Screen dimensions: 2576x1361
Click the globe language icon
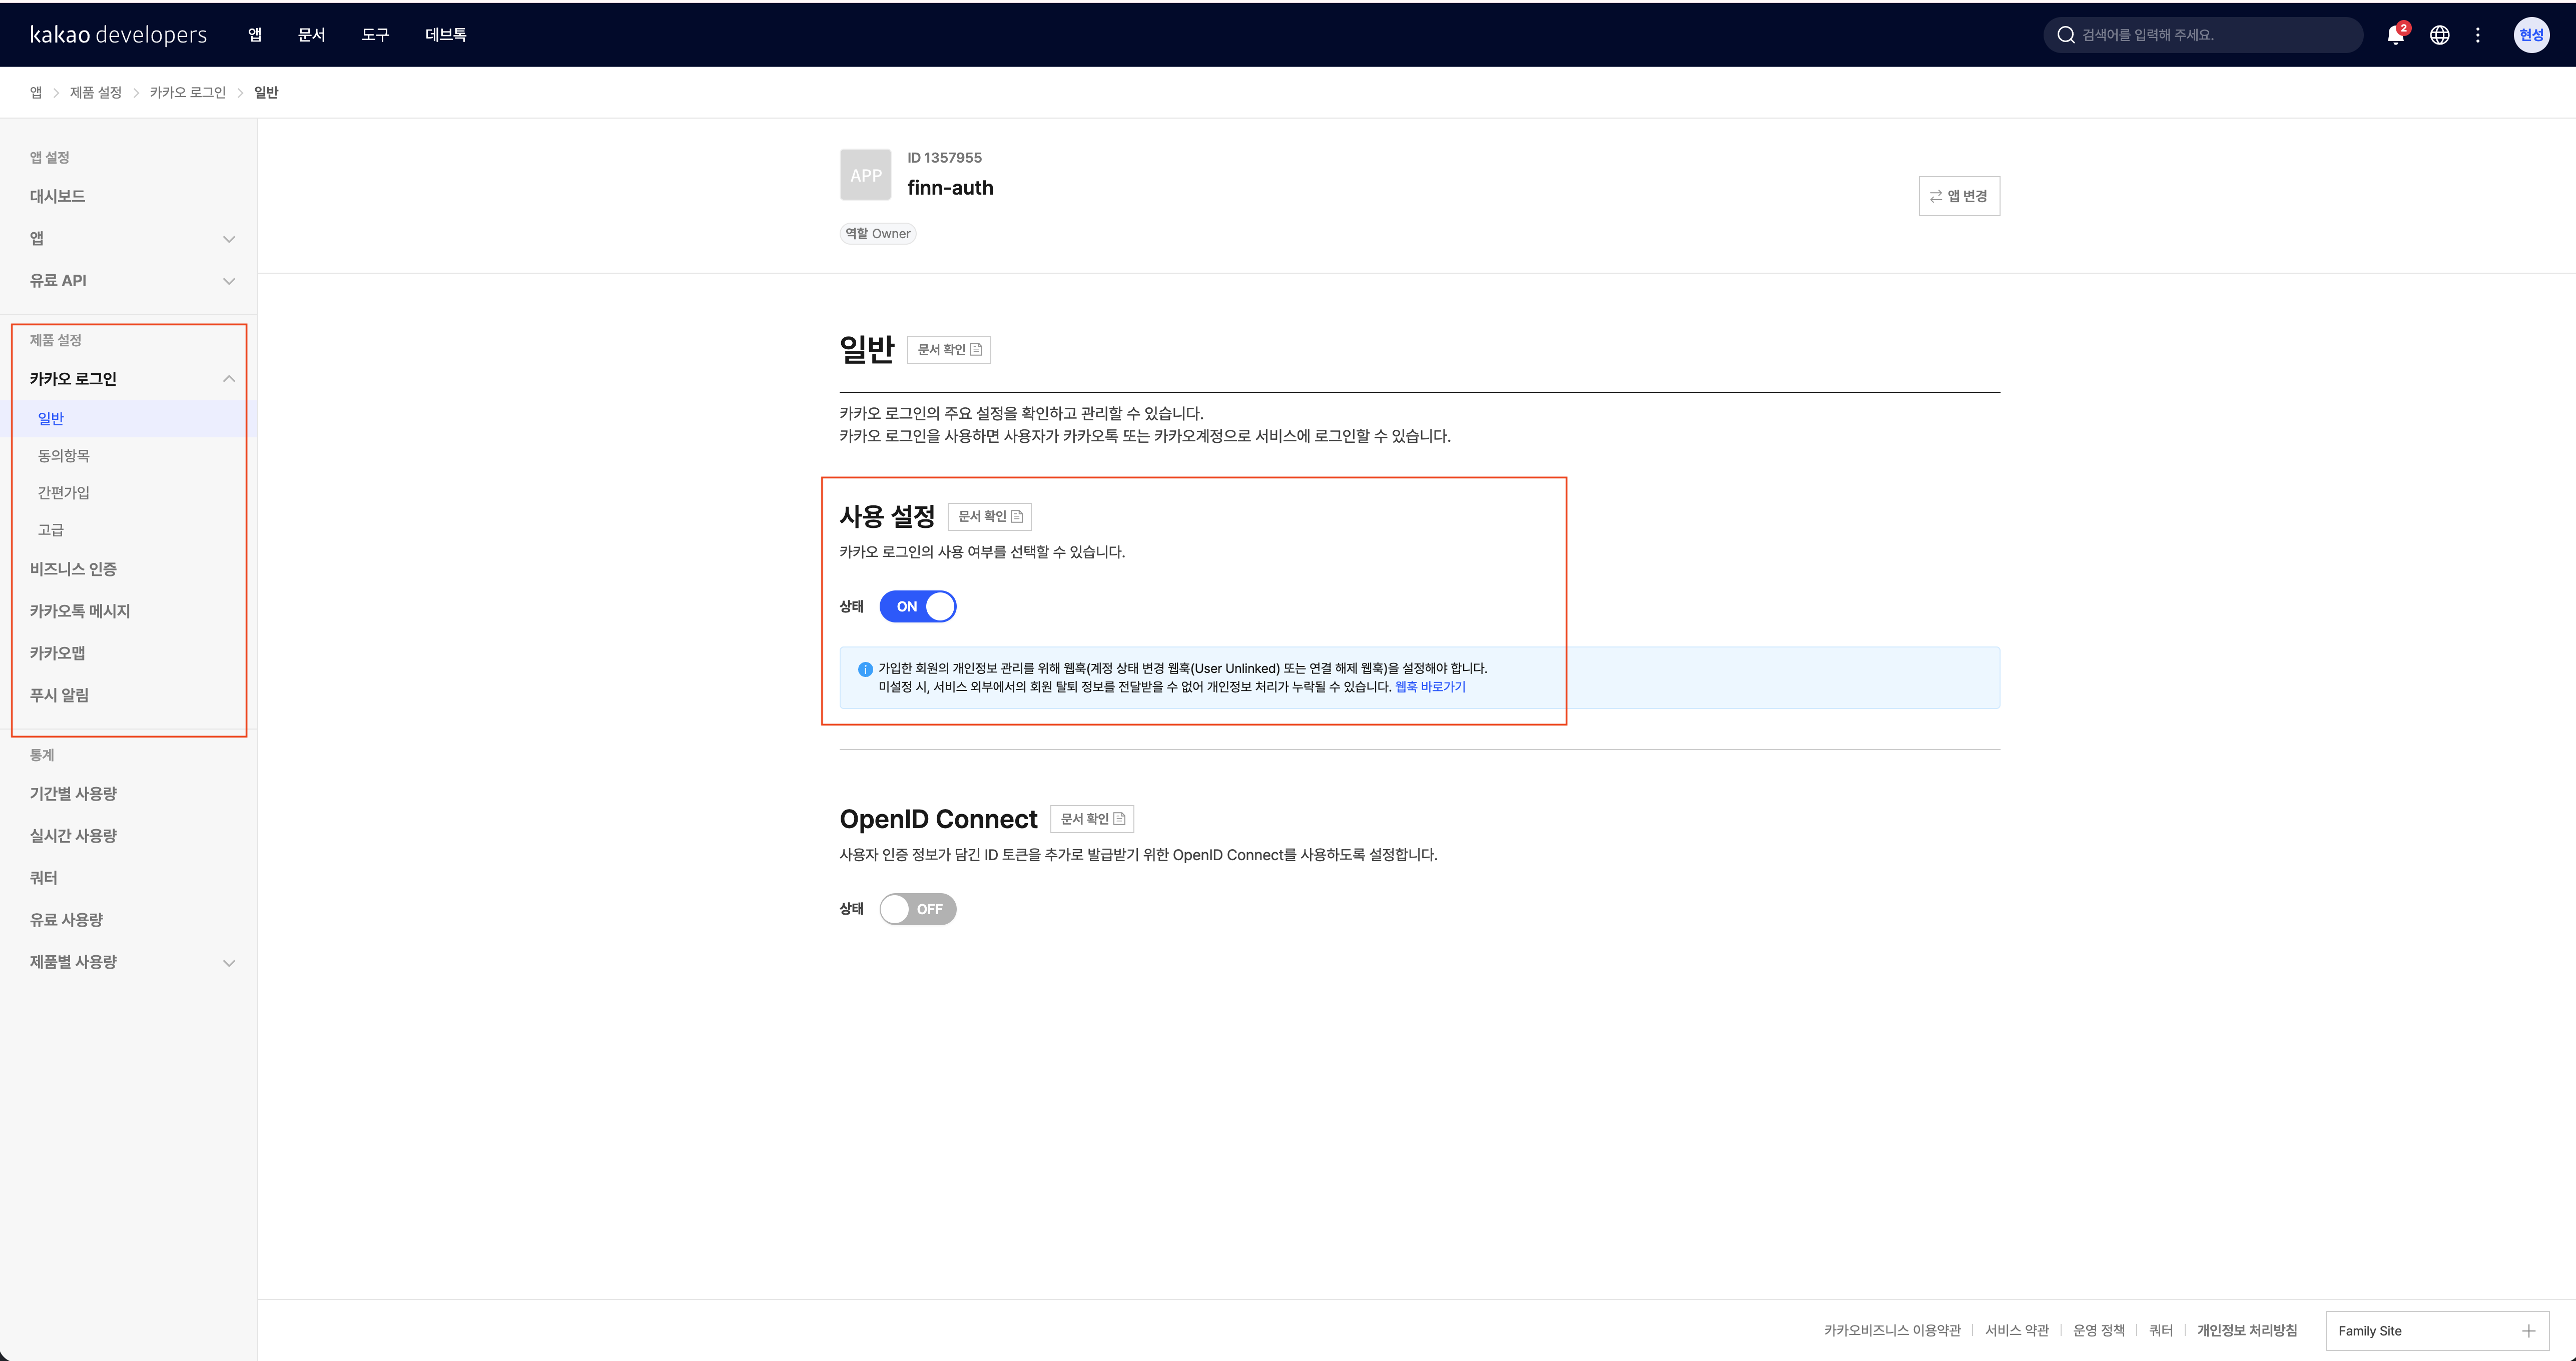click(x=2440, y=35)
